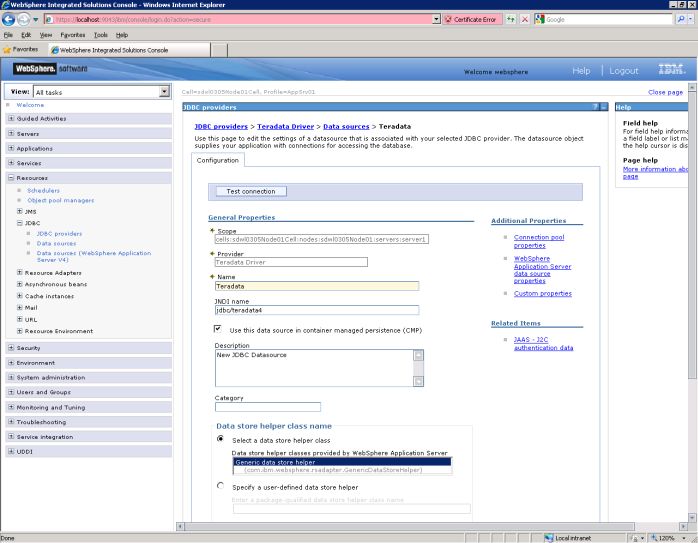Open JDBC providers navigation link

pyautogui.click(x=59, y=234)
